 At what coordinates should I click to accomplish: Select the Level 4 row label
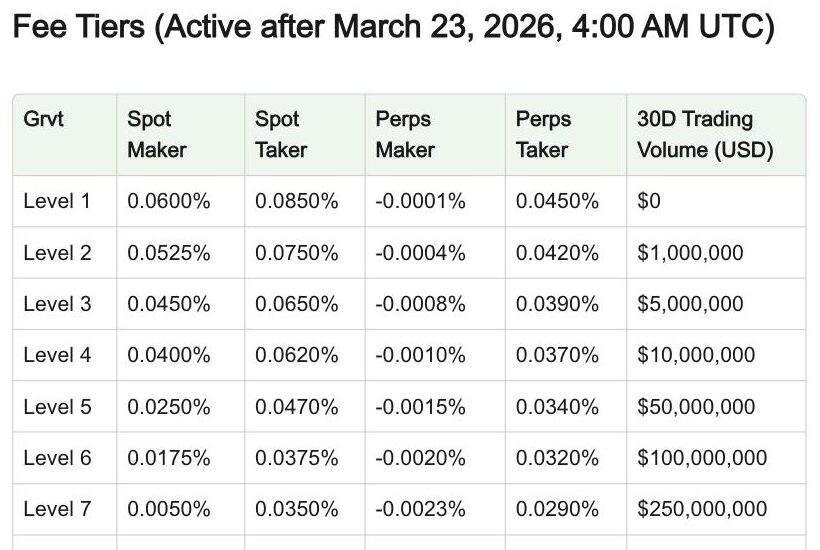pyautogui.click(x=58, y=356)
